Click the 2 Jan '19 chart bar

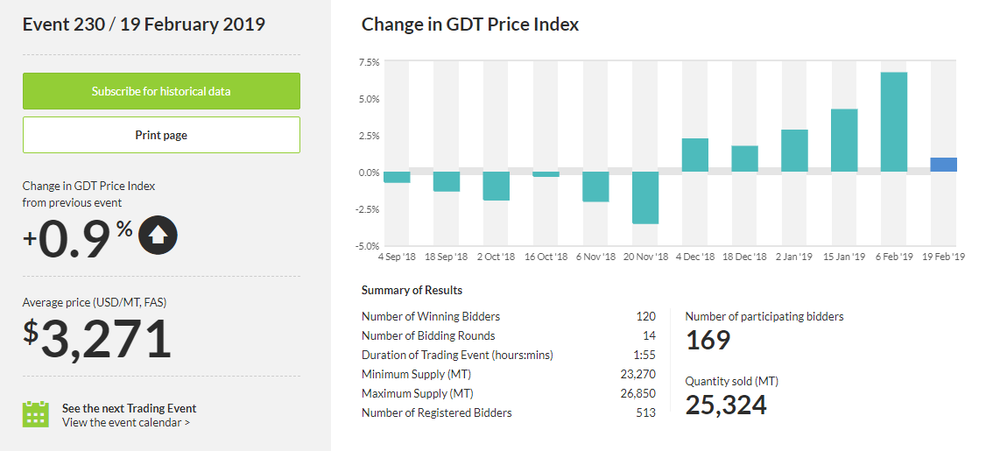tap(795, 151)
